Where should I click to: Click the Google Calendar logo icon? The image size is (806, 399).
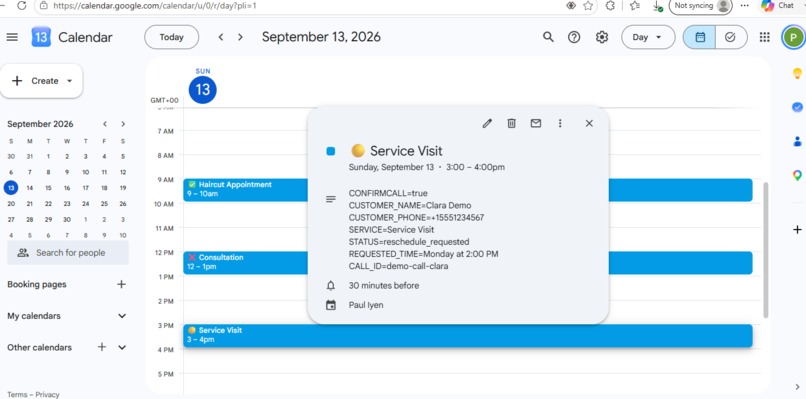(41, 37)
